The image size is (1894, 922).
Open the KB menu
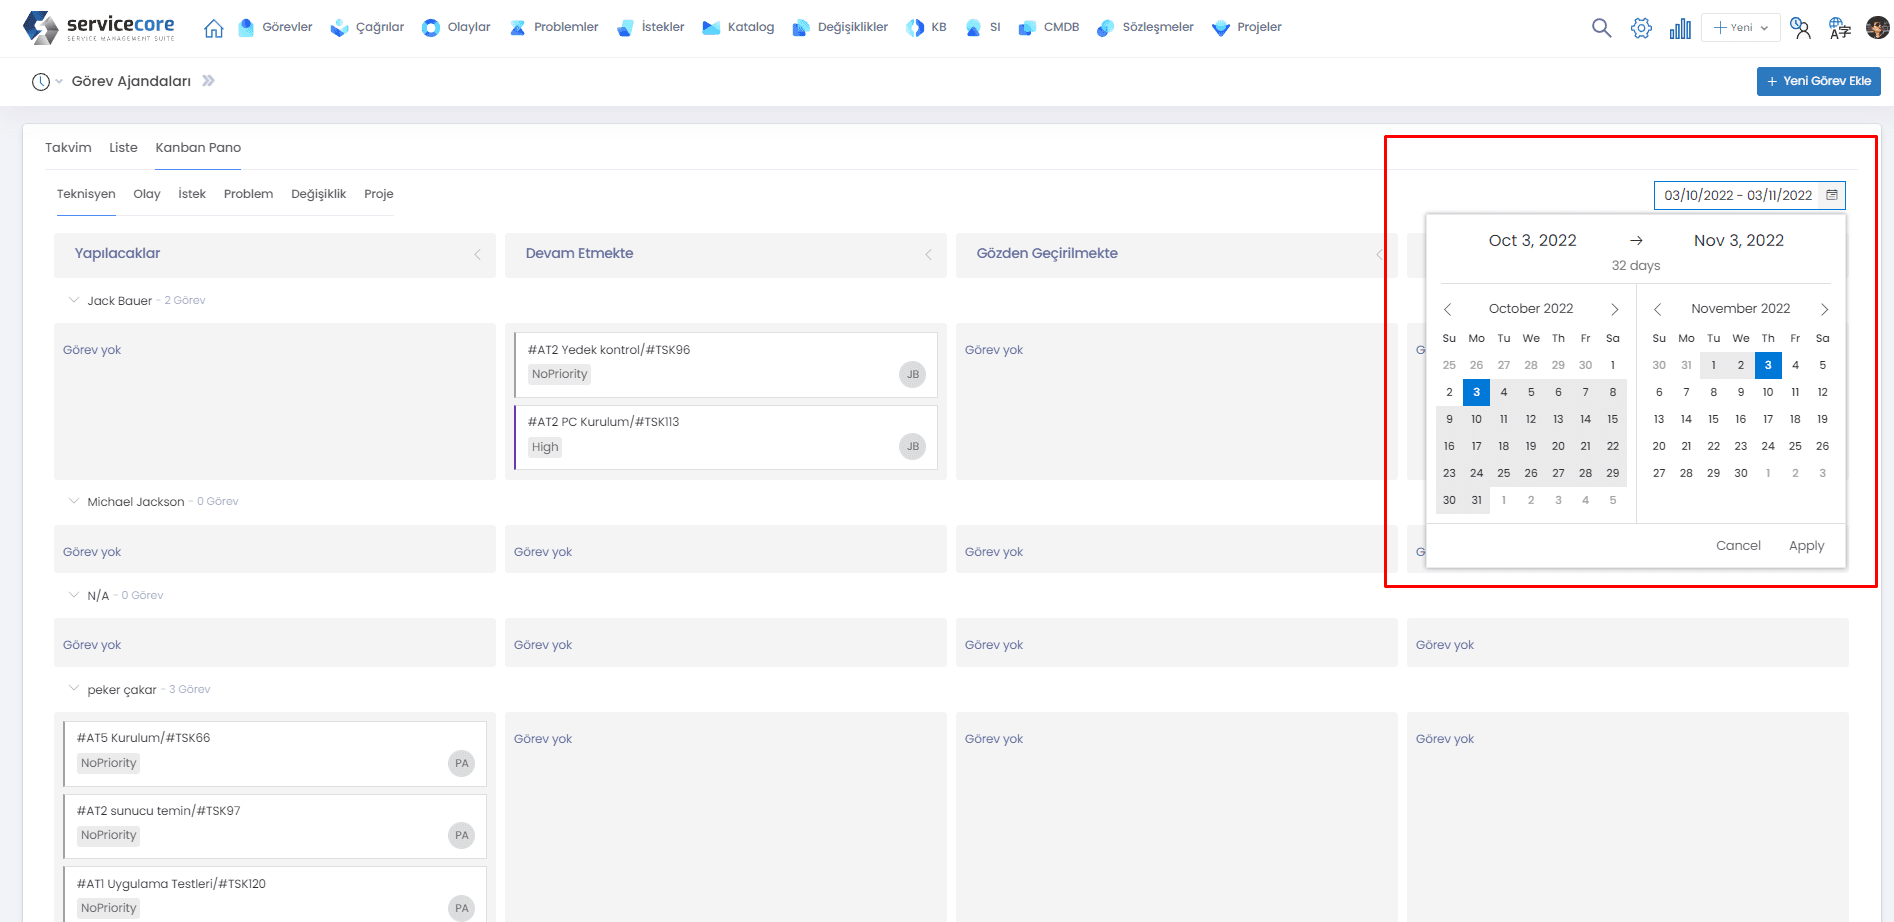[926, 27]
